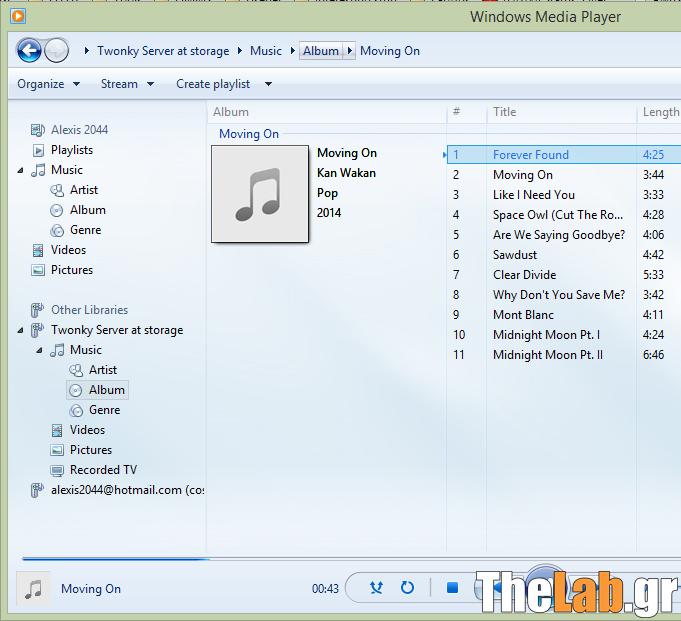Screen dimensions: 681x621
Task: Sort by the Length column header
Action: (659, 112)
